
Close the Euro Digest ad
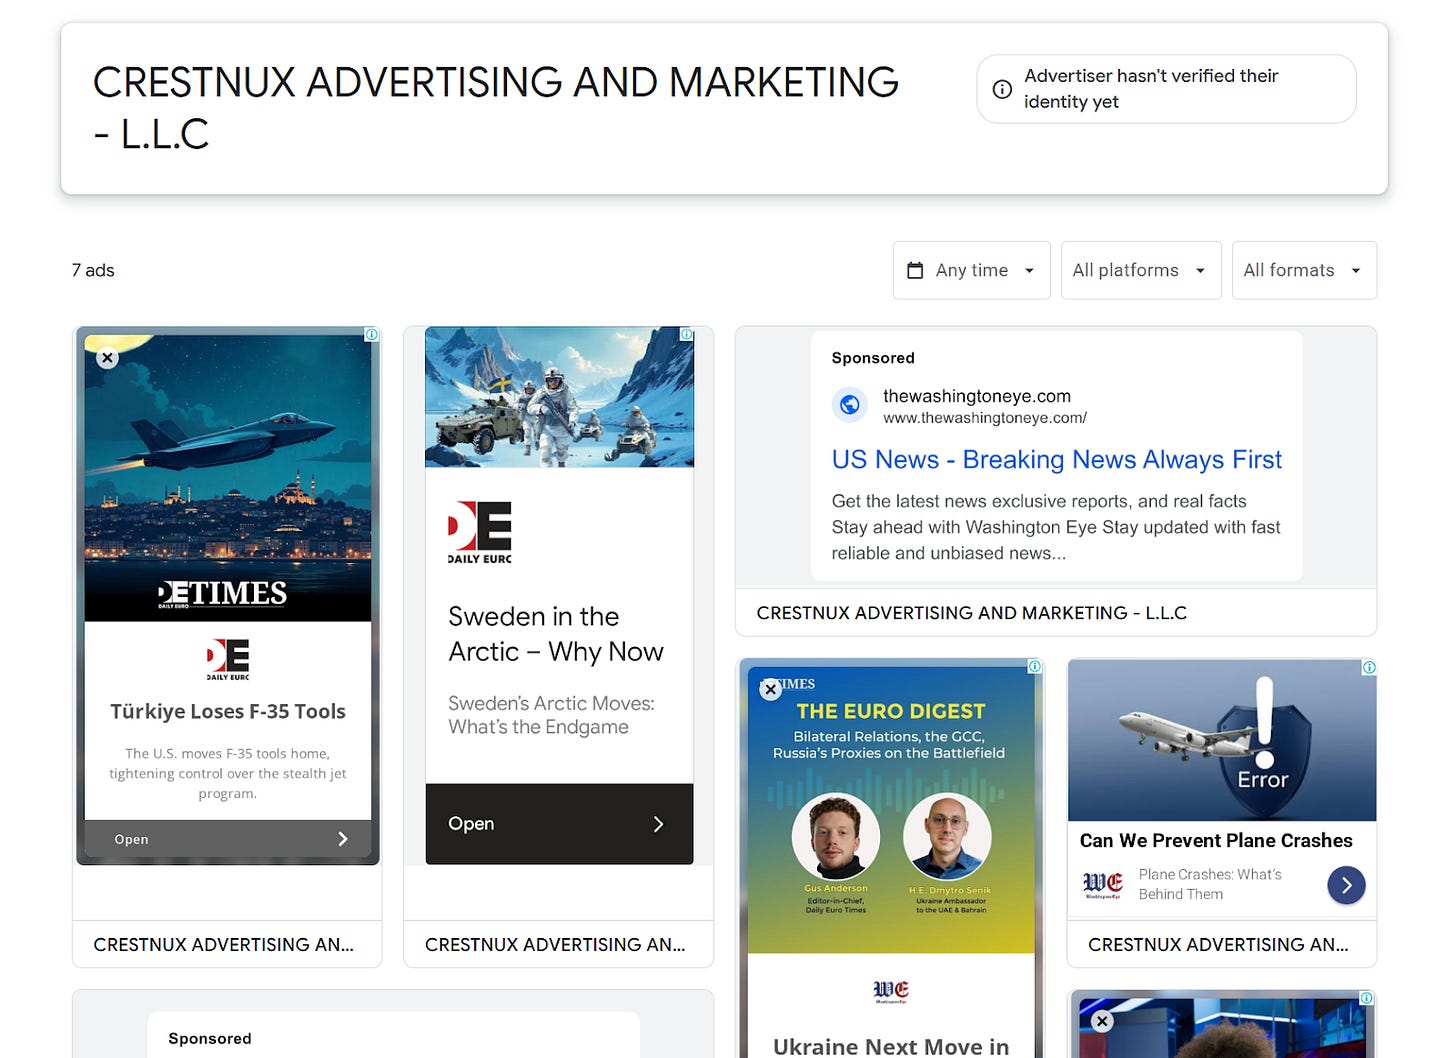[x=770, y=689]
